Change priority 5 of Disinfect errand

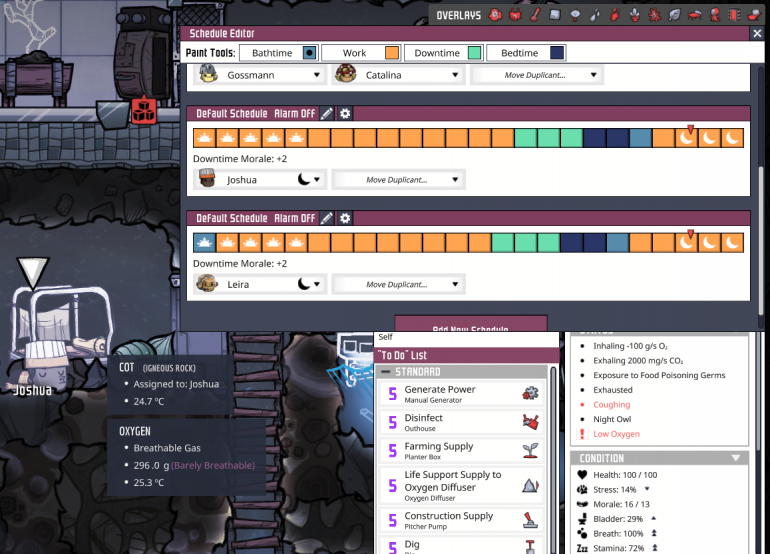pos(392,422)
